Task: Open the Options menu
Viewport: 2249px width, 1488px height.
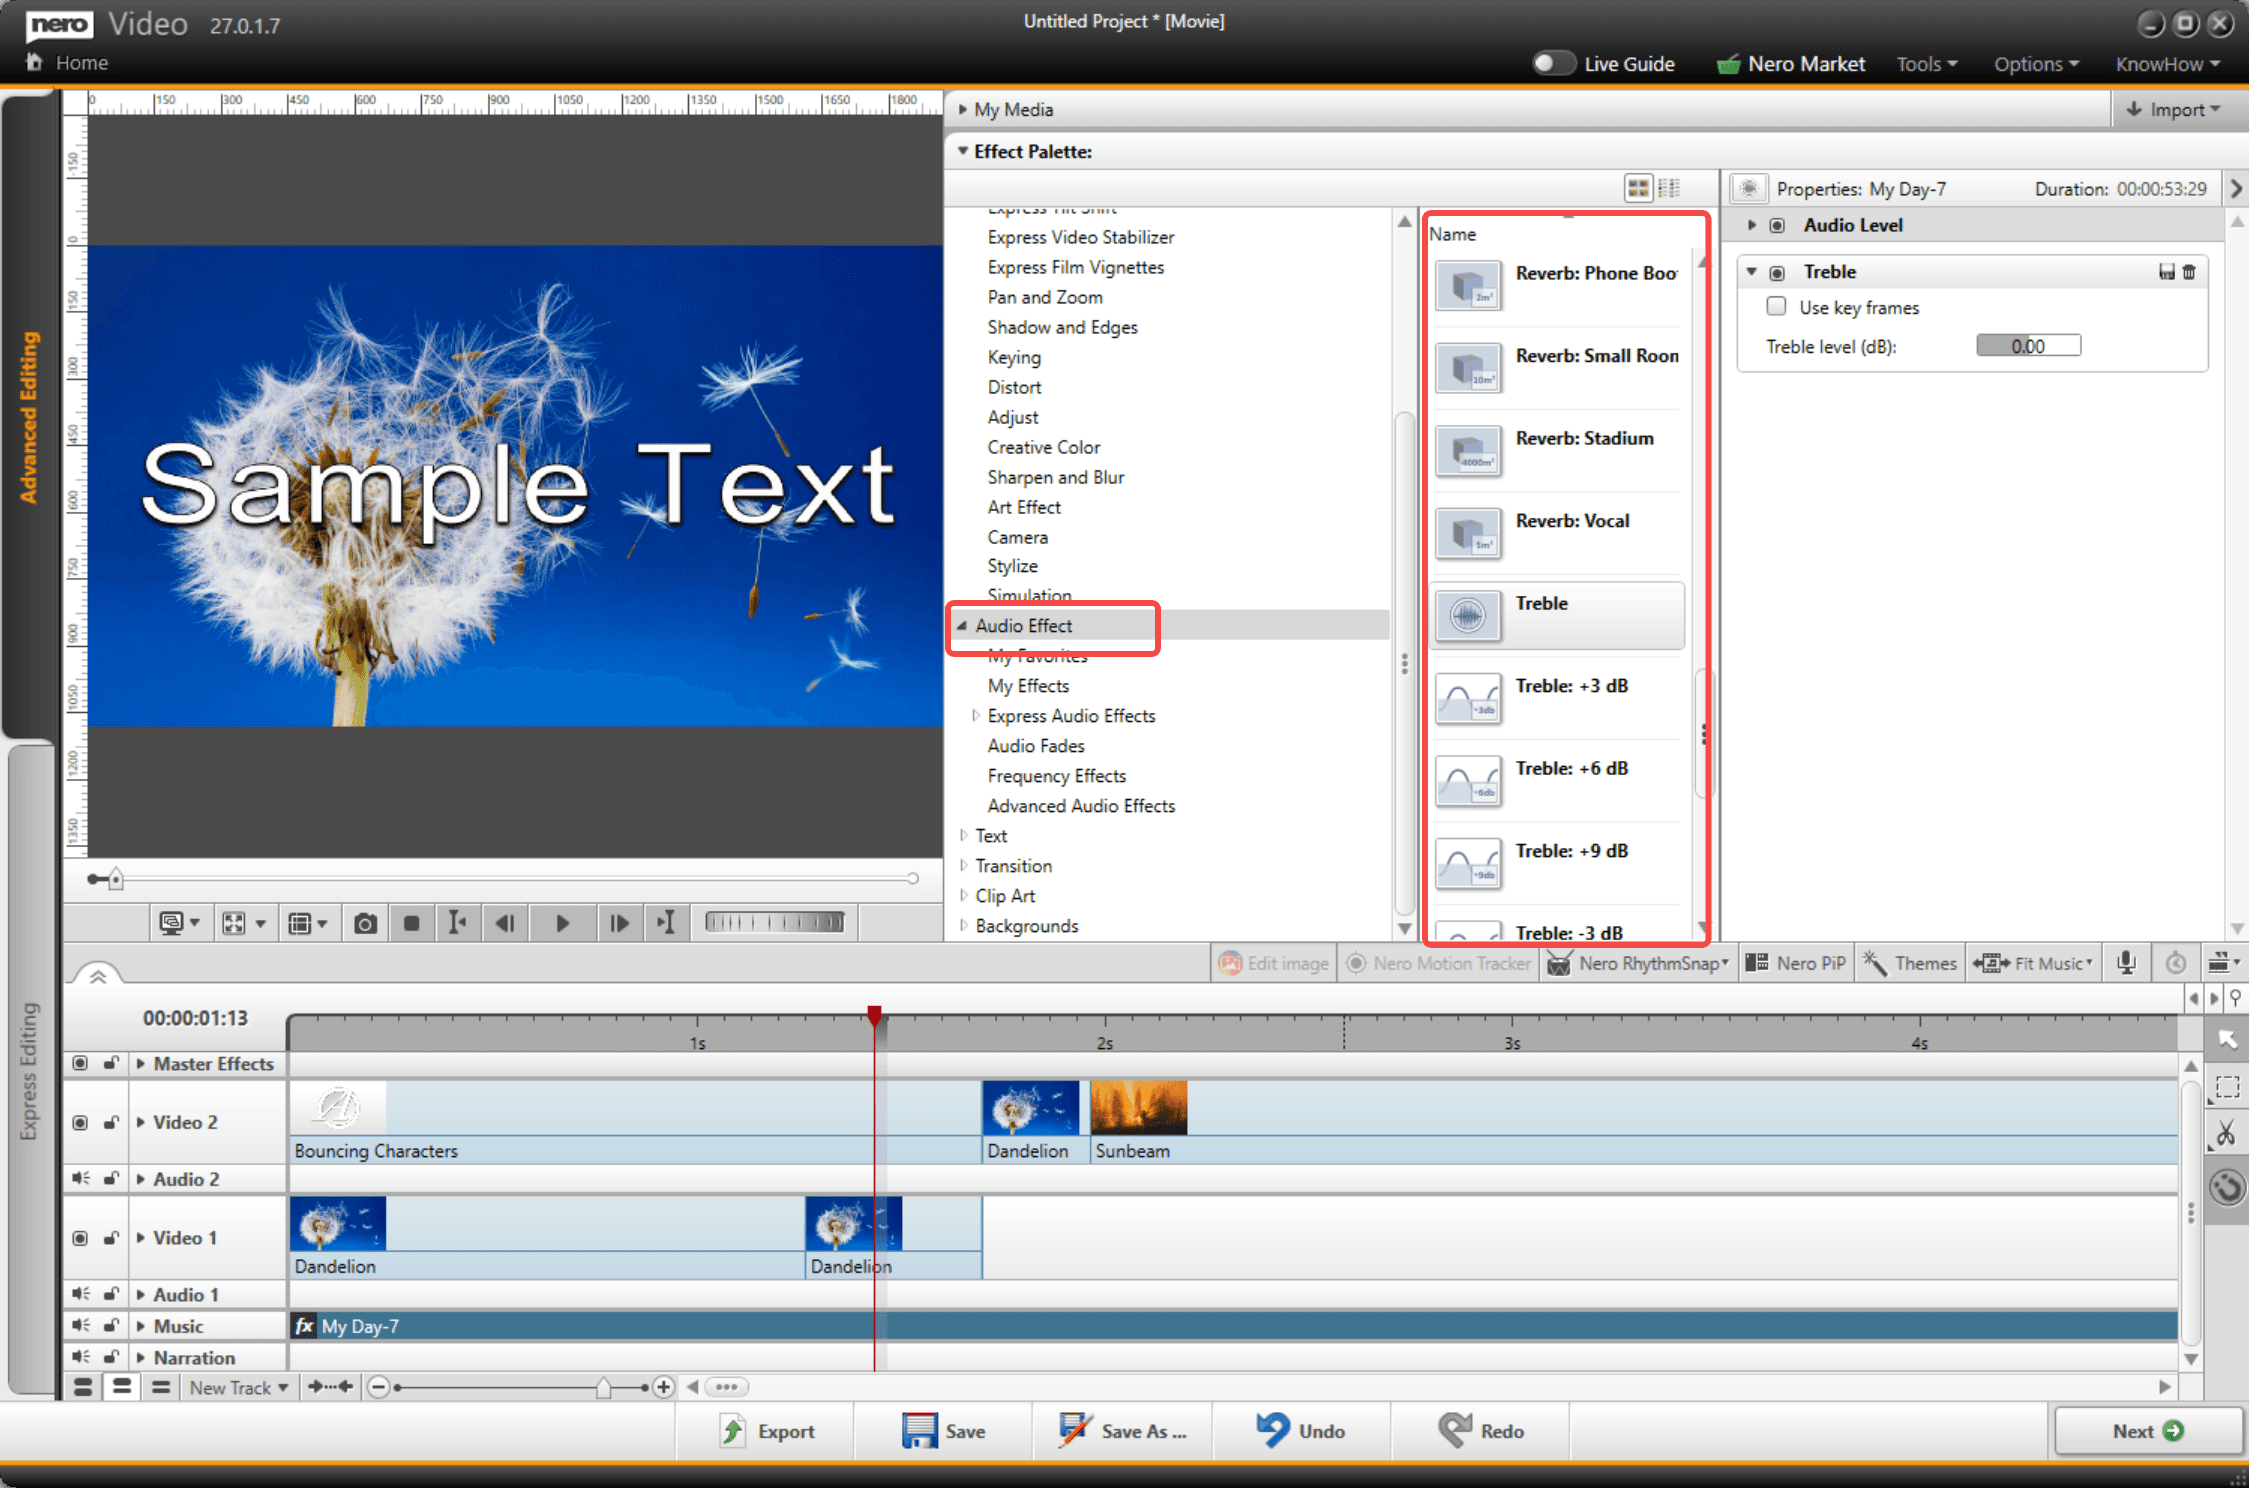Action: (2036, 64)
